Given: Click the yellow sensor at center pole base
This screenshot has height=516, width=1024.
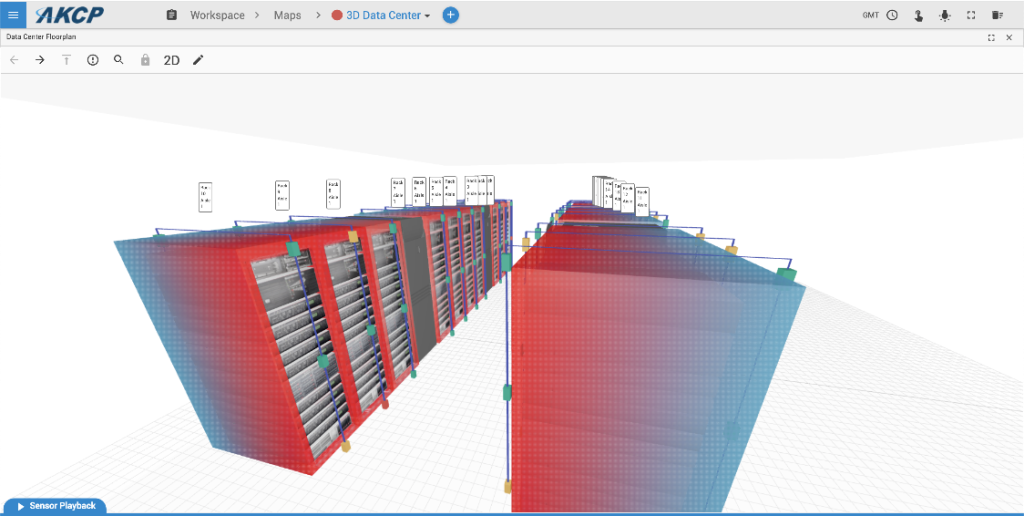Looking at the screenshot, I should (x=507, y=487).
